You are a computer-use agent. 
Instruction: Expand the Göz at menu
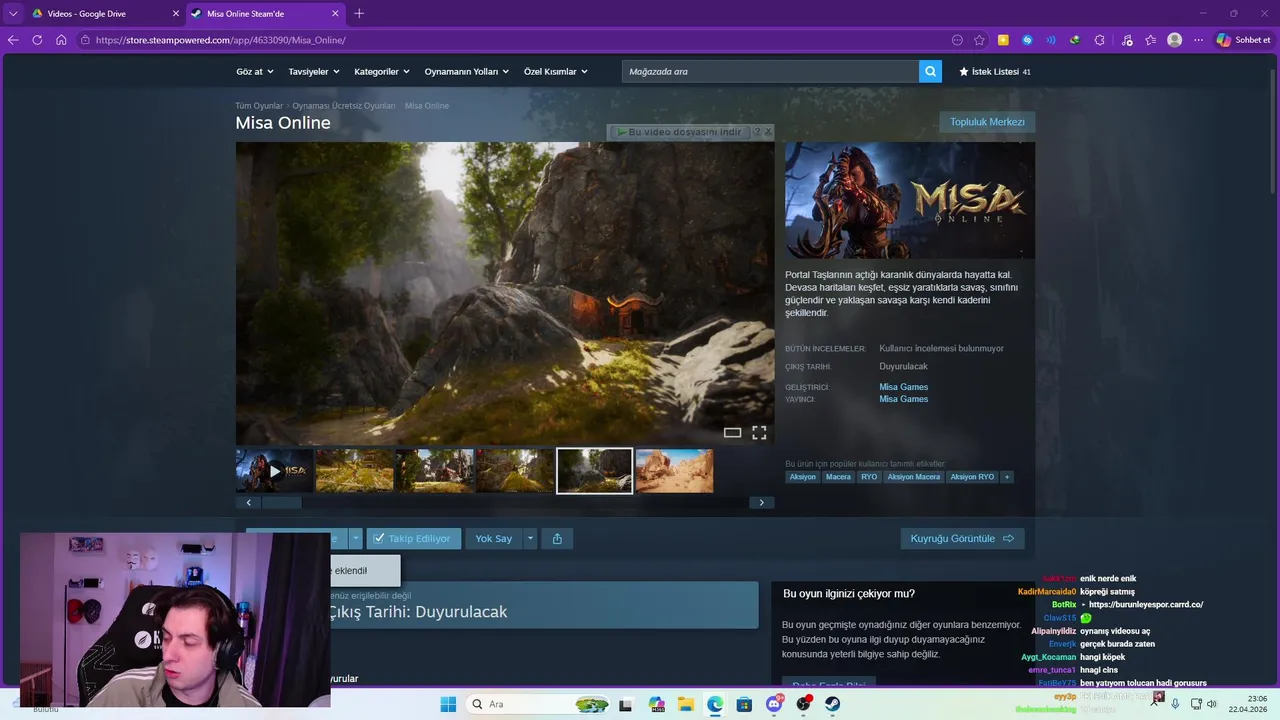pyautogui.click(x=254, y=72)
